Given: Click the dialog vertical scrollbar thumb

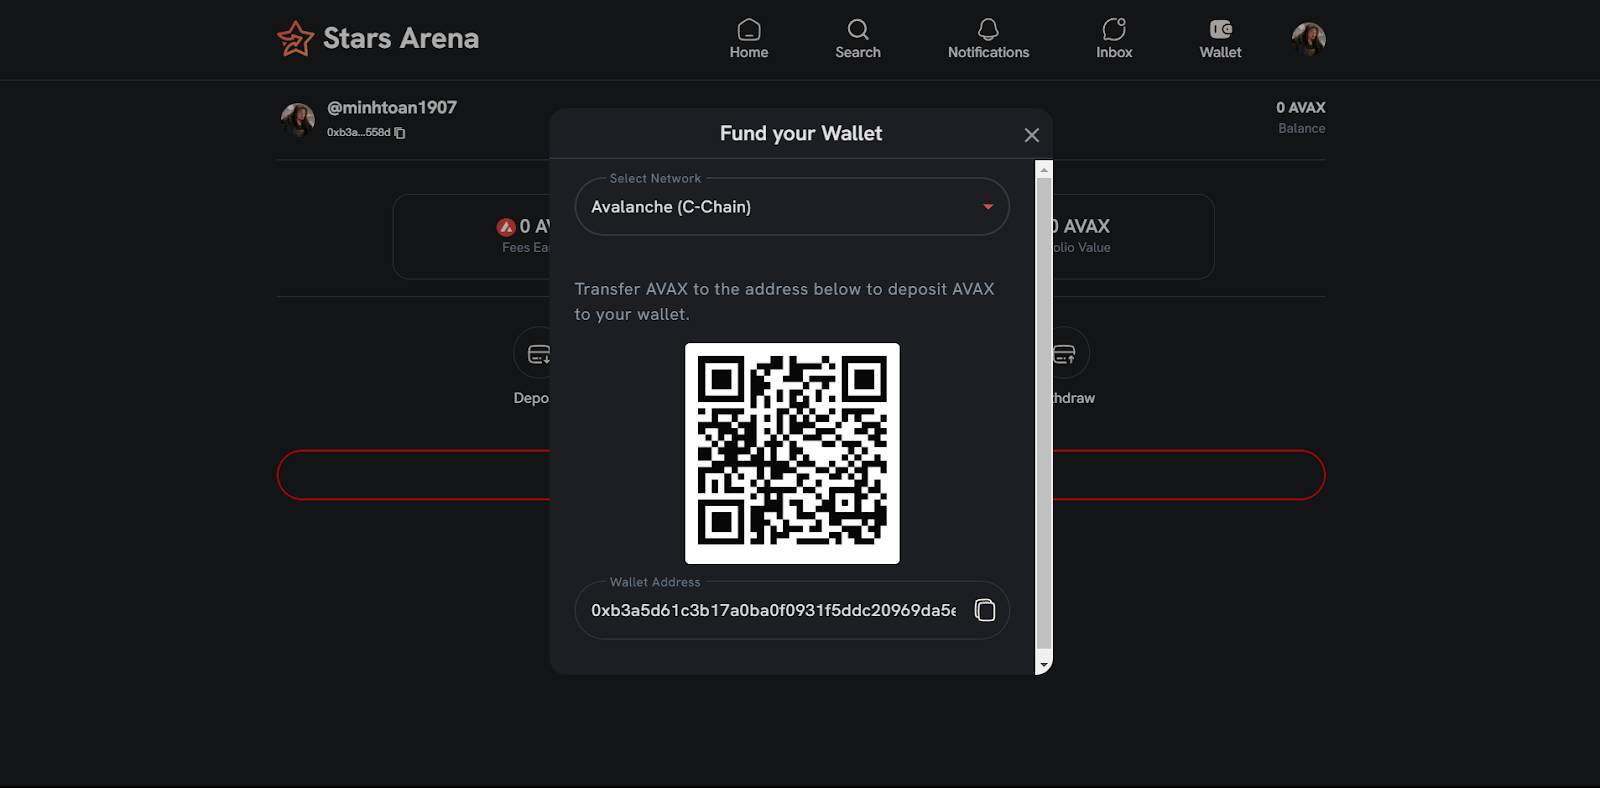Looking at the screenshot, I should coord(1044,415).
